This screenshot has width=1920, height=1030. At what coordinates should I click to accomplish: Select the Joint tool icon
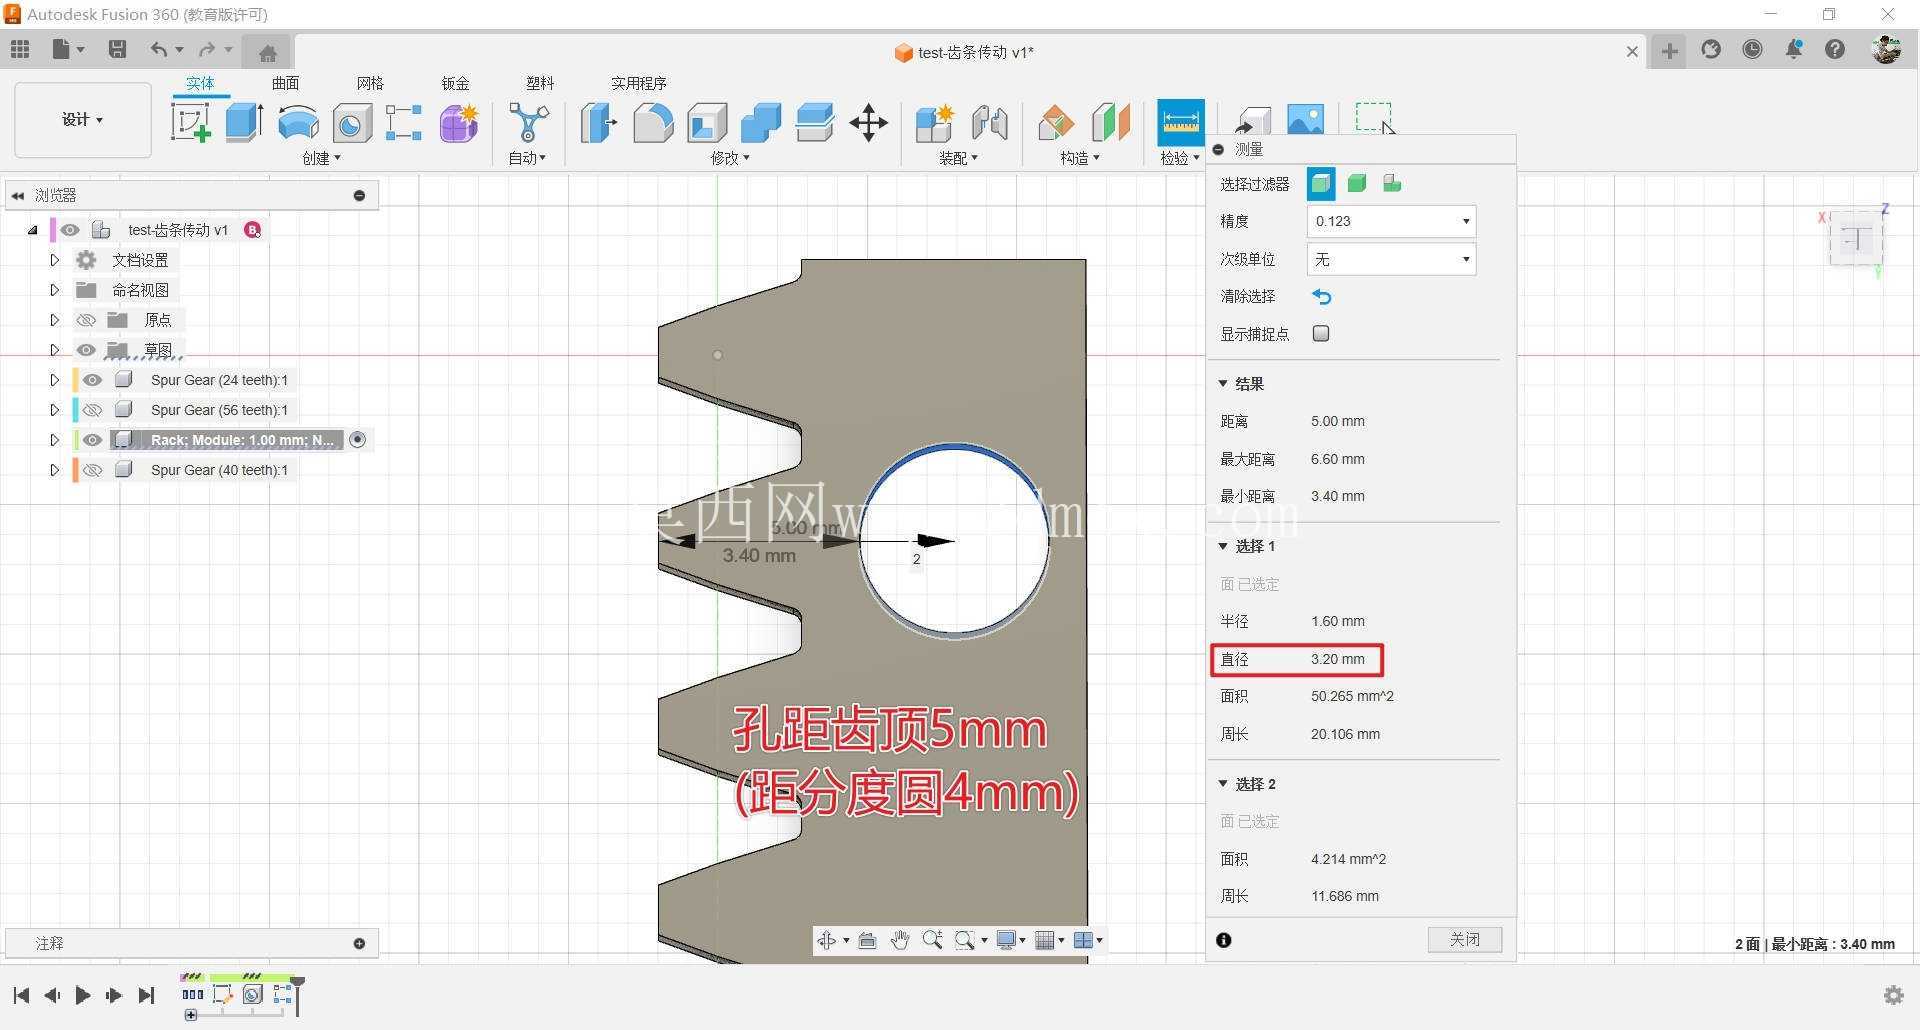989,123
